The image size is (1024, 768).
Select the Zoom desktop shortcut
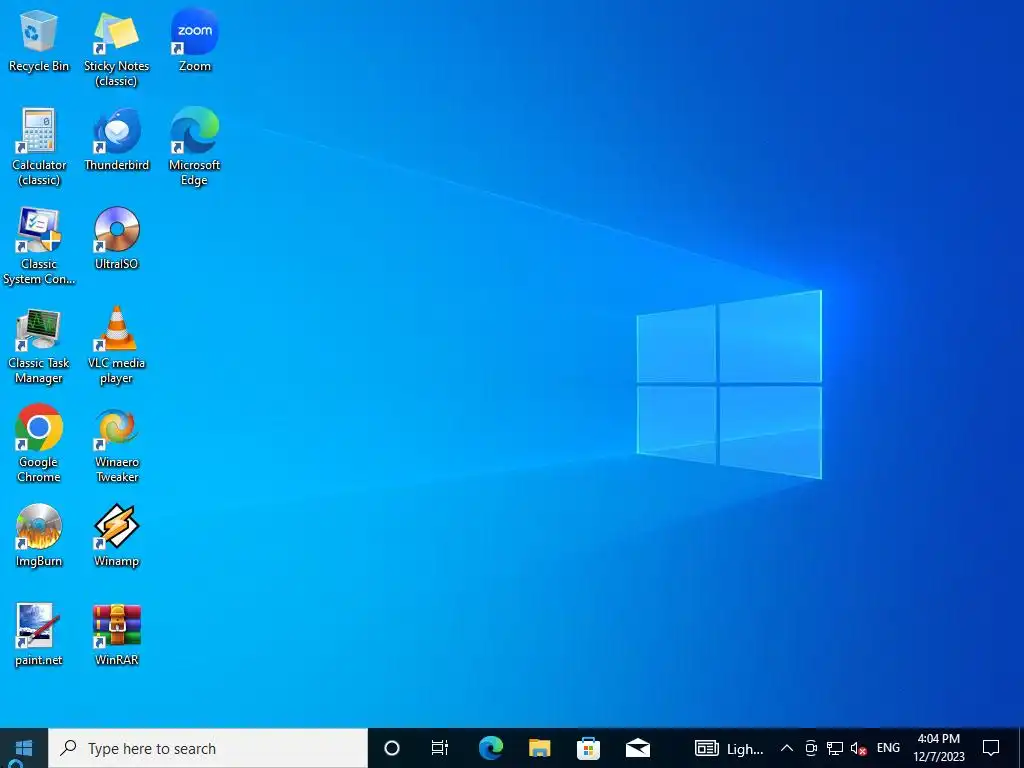[195, 40]
